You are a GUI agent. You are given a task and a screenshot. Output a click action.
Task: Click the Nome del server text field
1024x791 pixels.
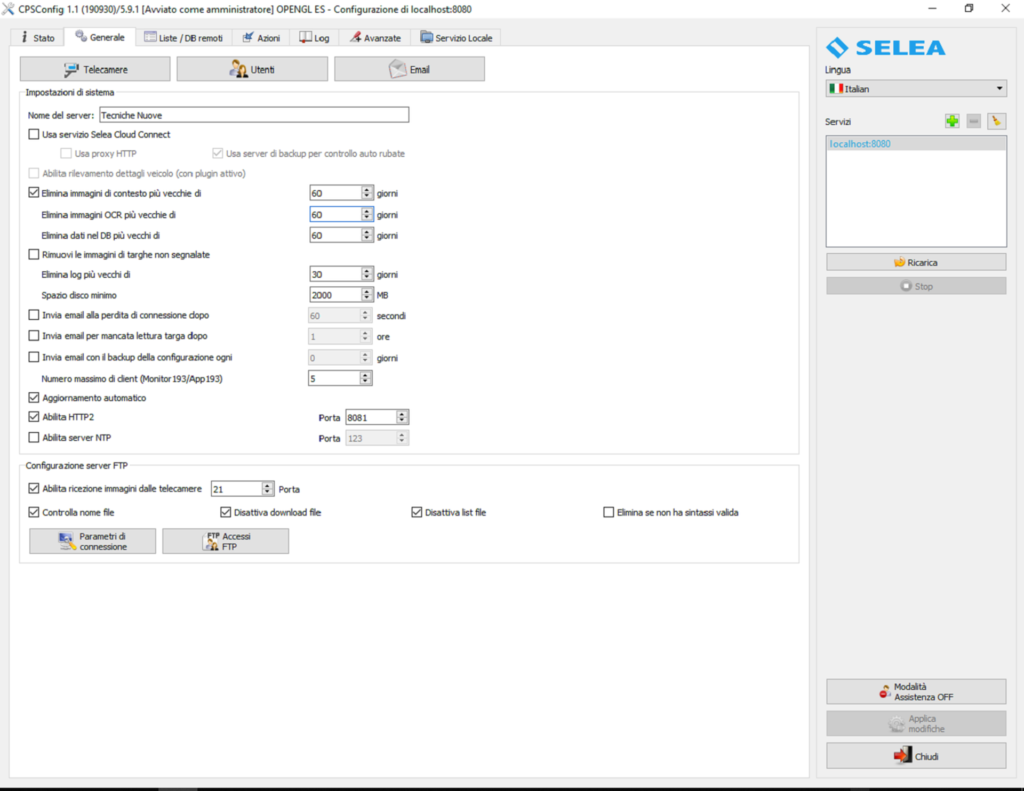(254, 115)
